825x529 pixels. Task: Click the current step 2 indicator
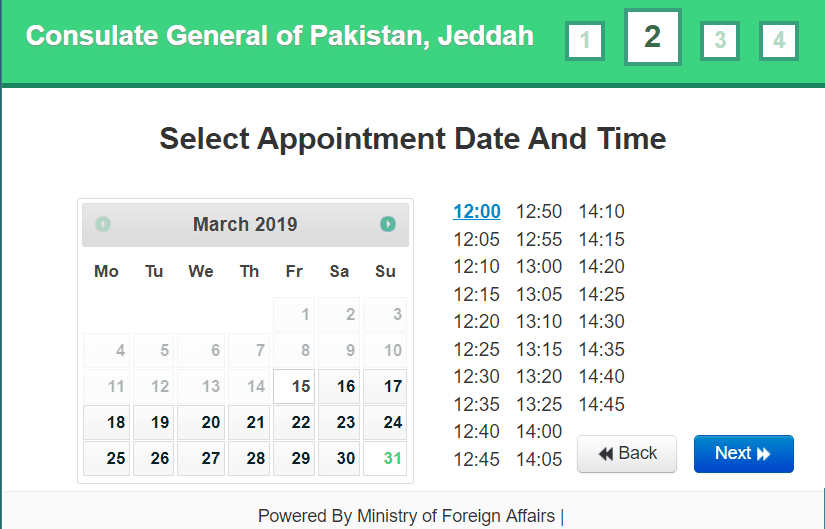tap(653, 37)
